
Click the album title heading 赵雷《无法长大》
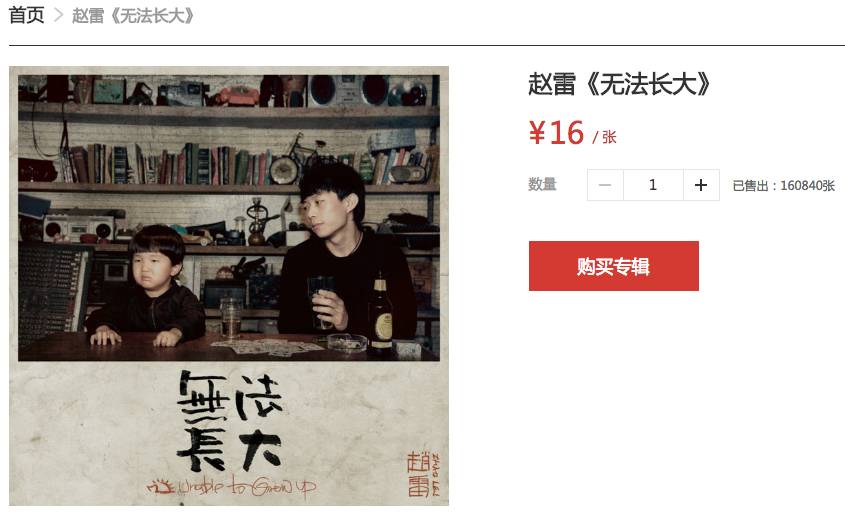pos(620,84)
